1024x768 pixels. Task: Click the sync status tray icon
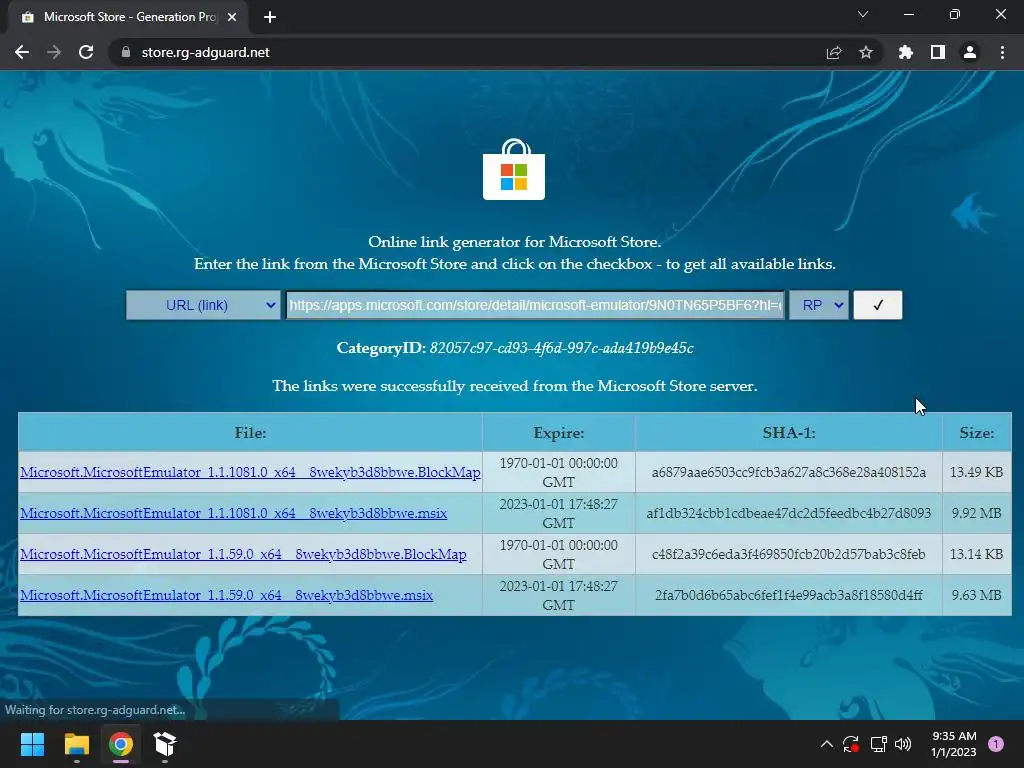851,744
